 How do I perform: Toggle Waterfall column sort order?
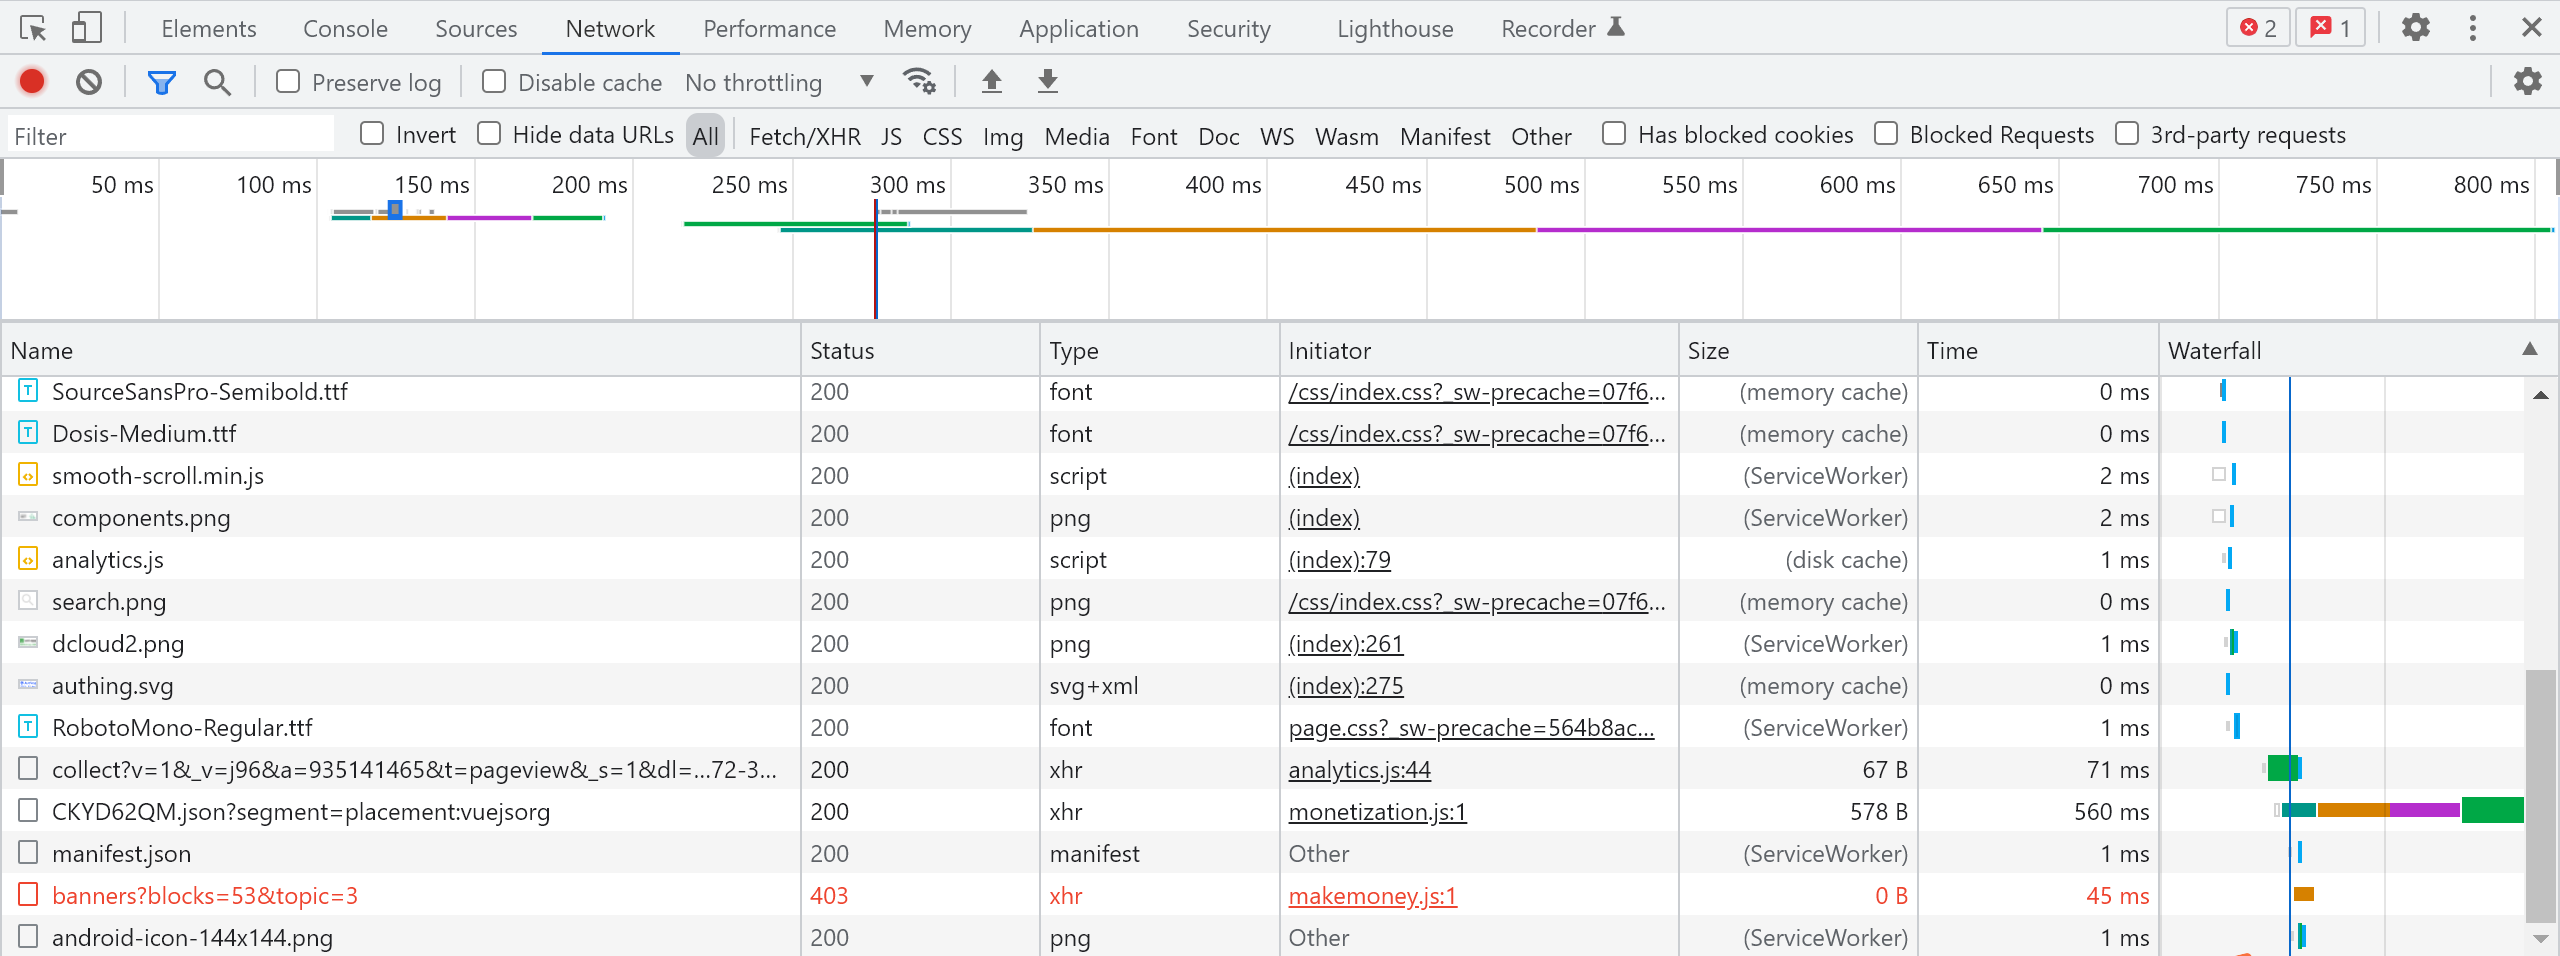[x=2216, y=350]
